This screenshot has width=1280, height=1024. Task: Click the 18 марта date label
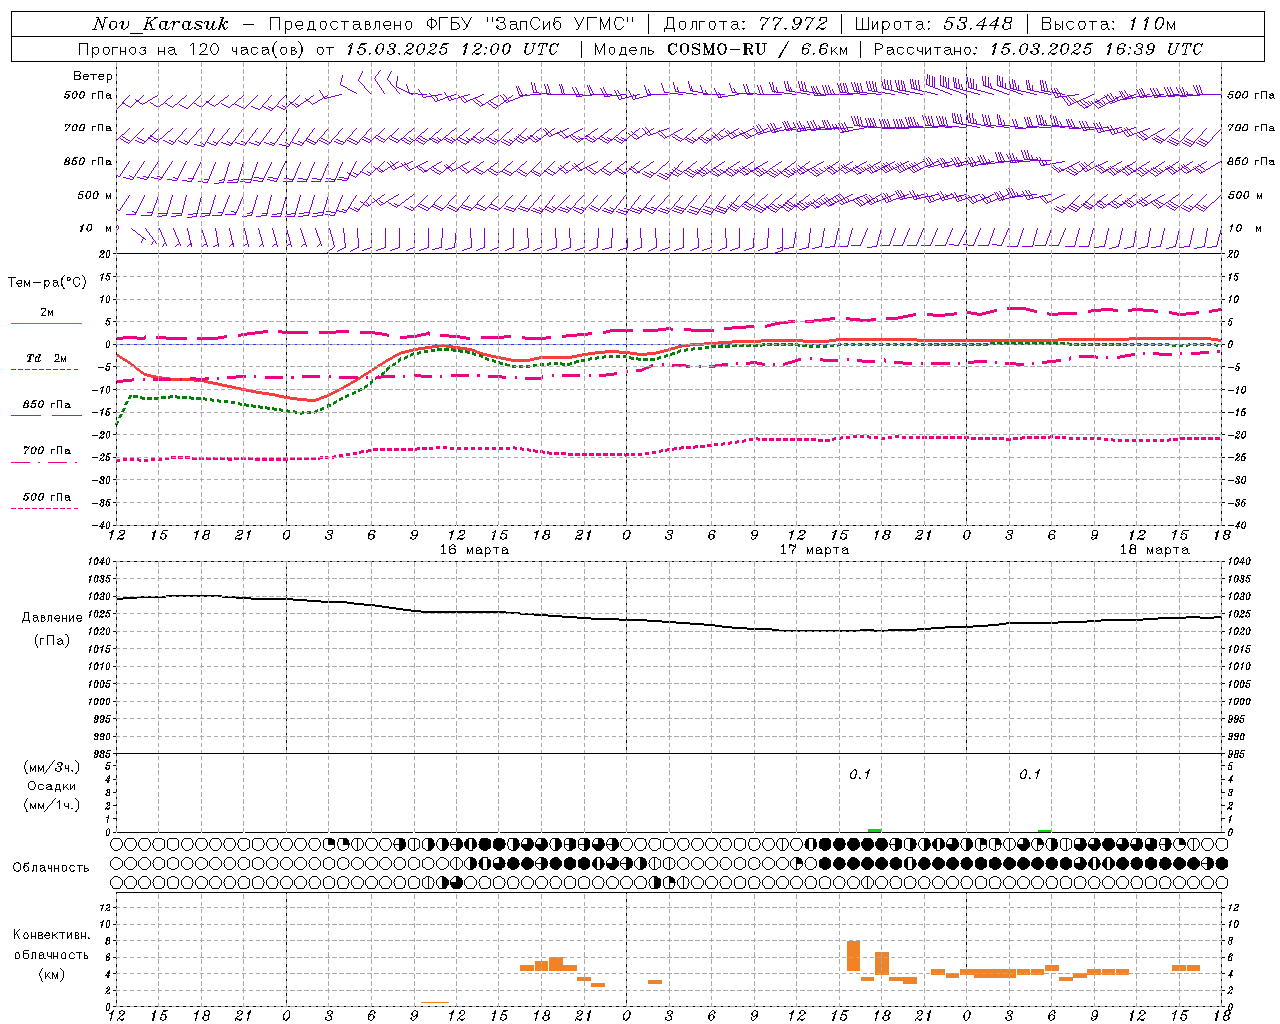coord(1154,550)
